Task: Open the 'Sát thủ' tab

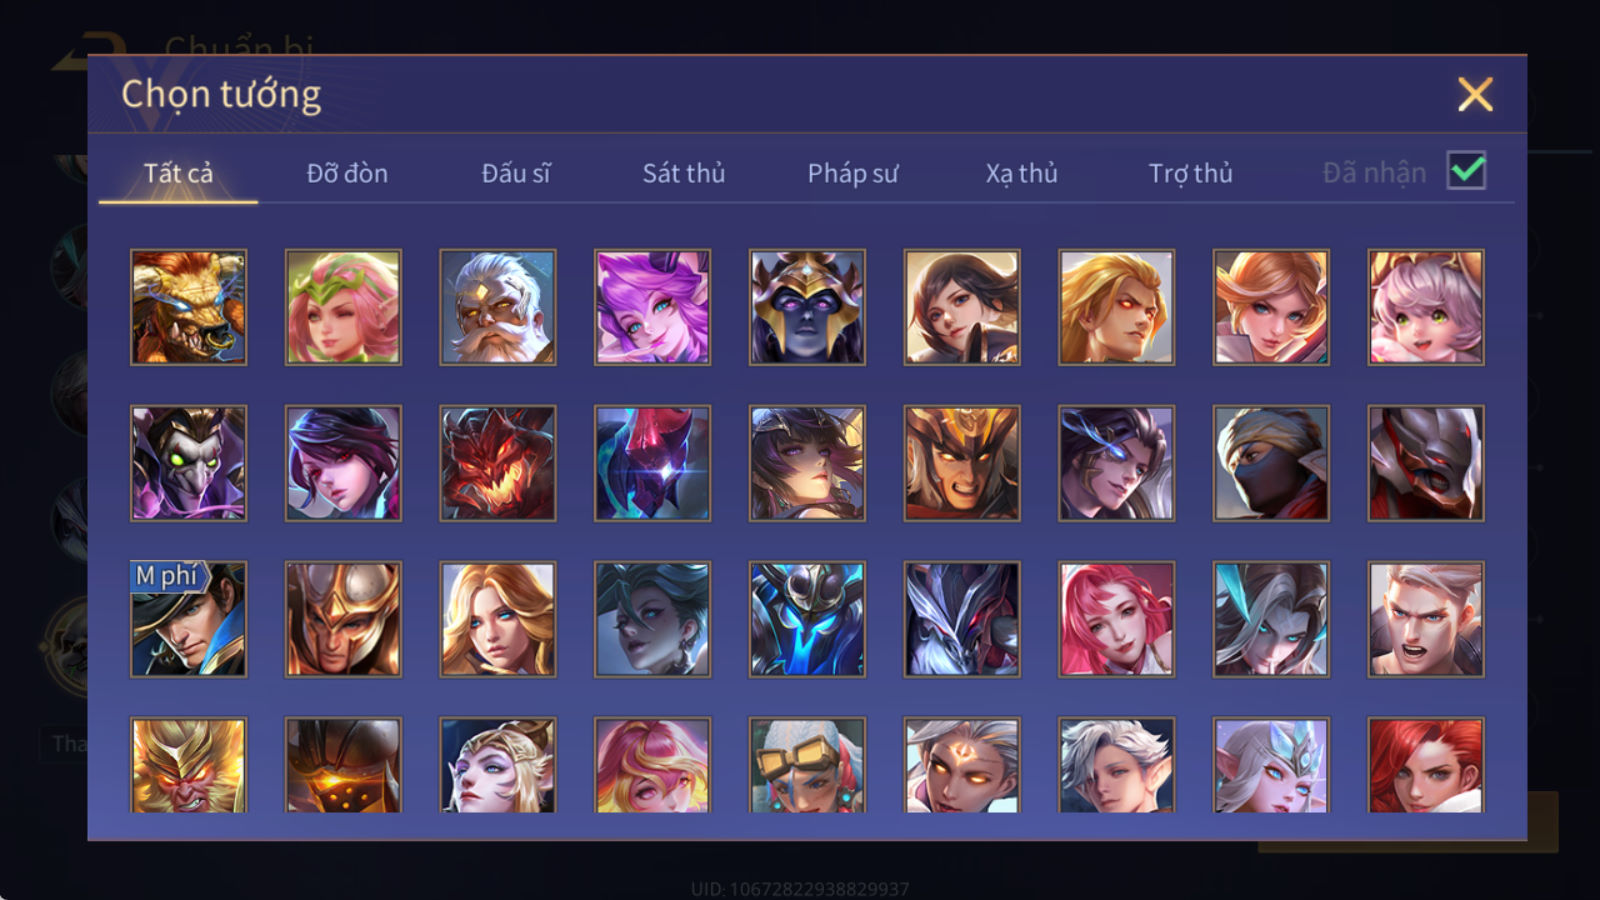Action: tap(684, 173)
